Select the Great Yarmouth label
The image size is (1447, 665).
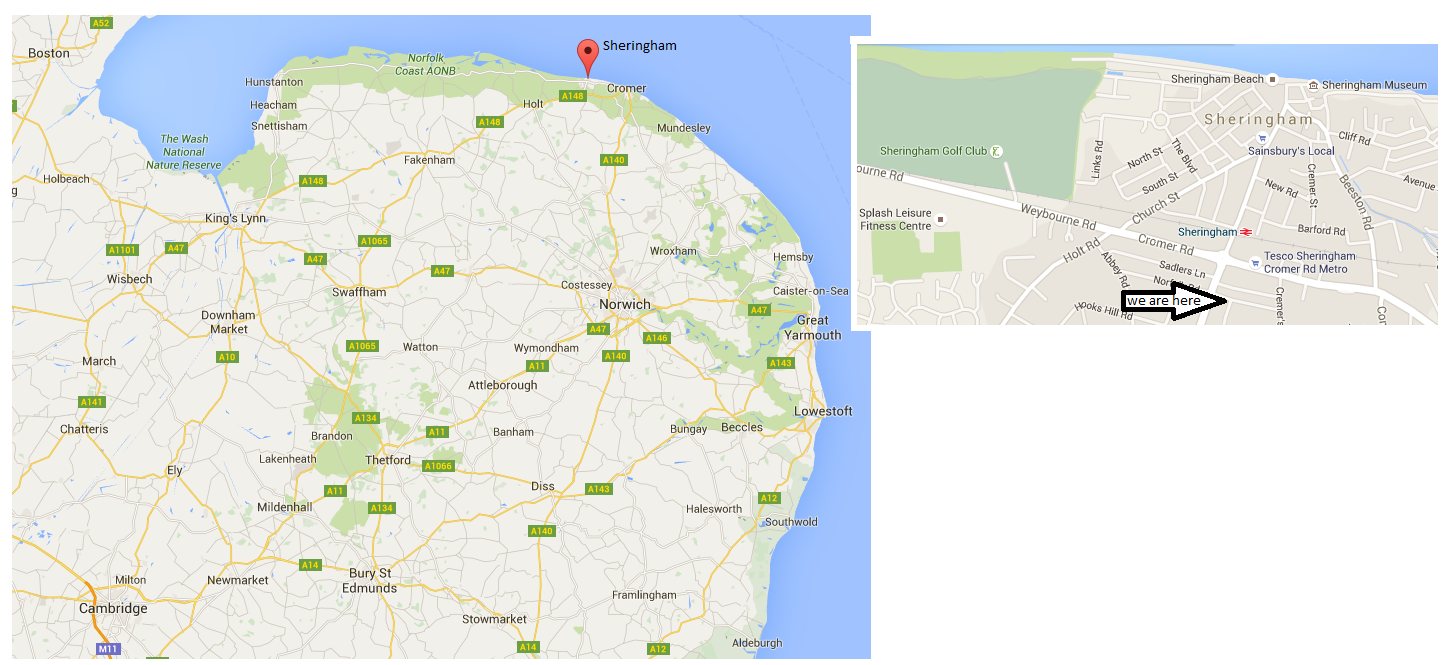812,328
